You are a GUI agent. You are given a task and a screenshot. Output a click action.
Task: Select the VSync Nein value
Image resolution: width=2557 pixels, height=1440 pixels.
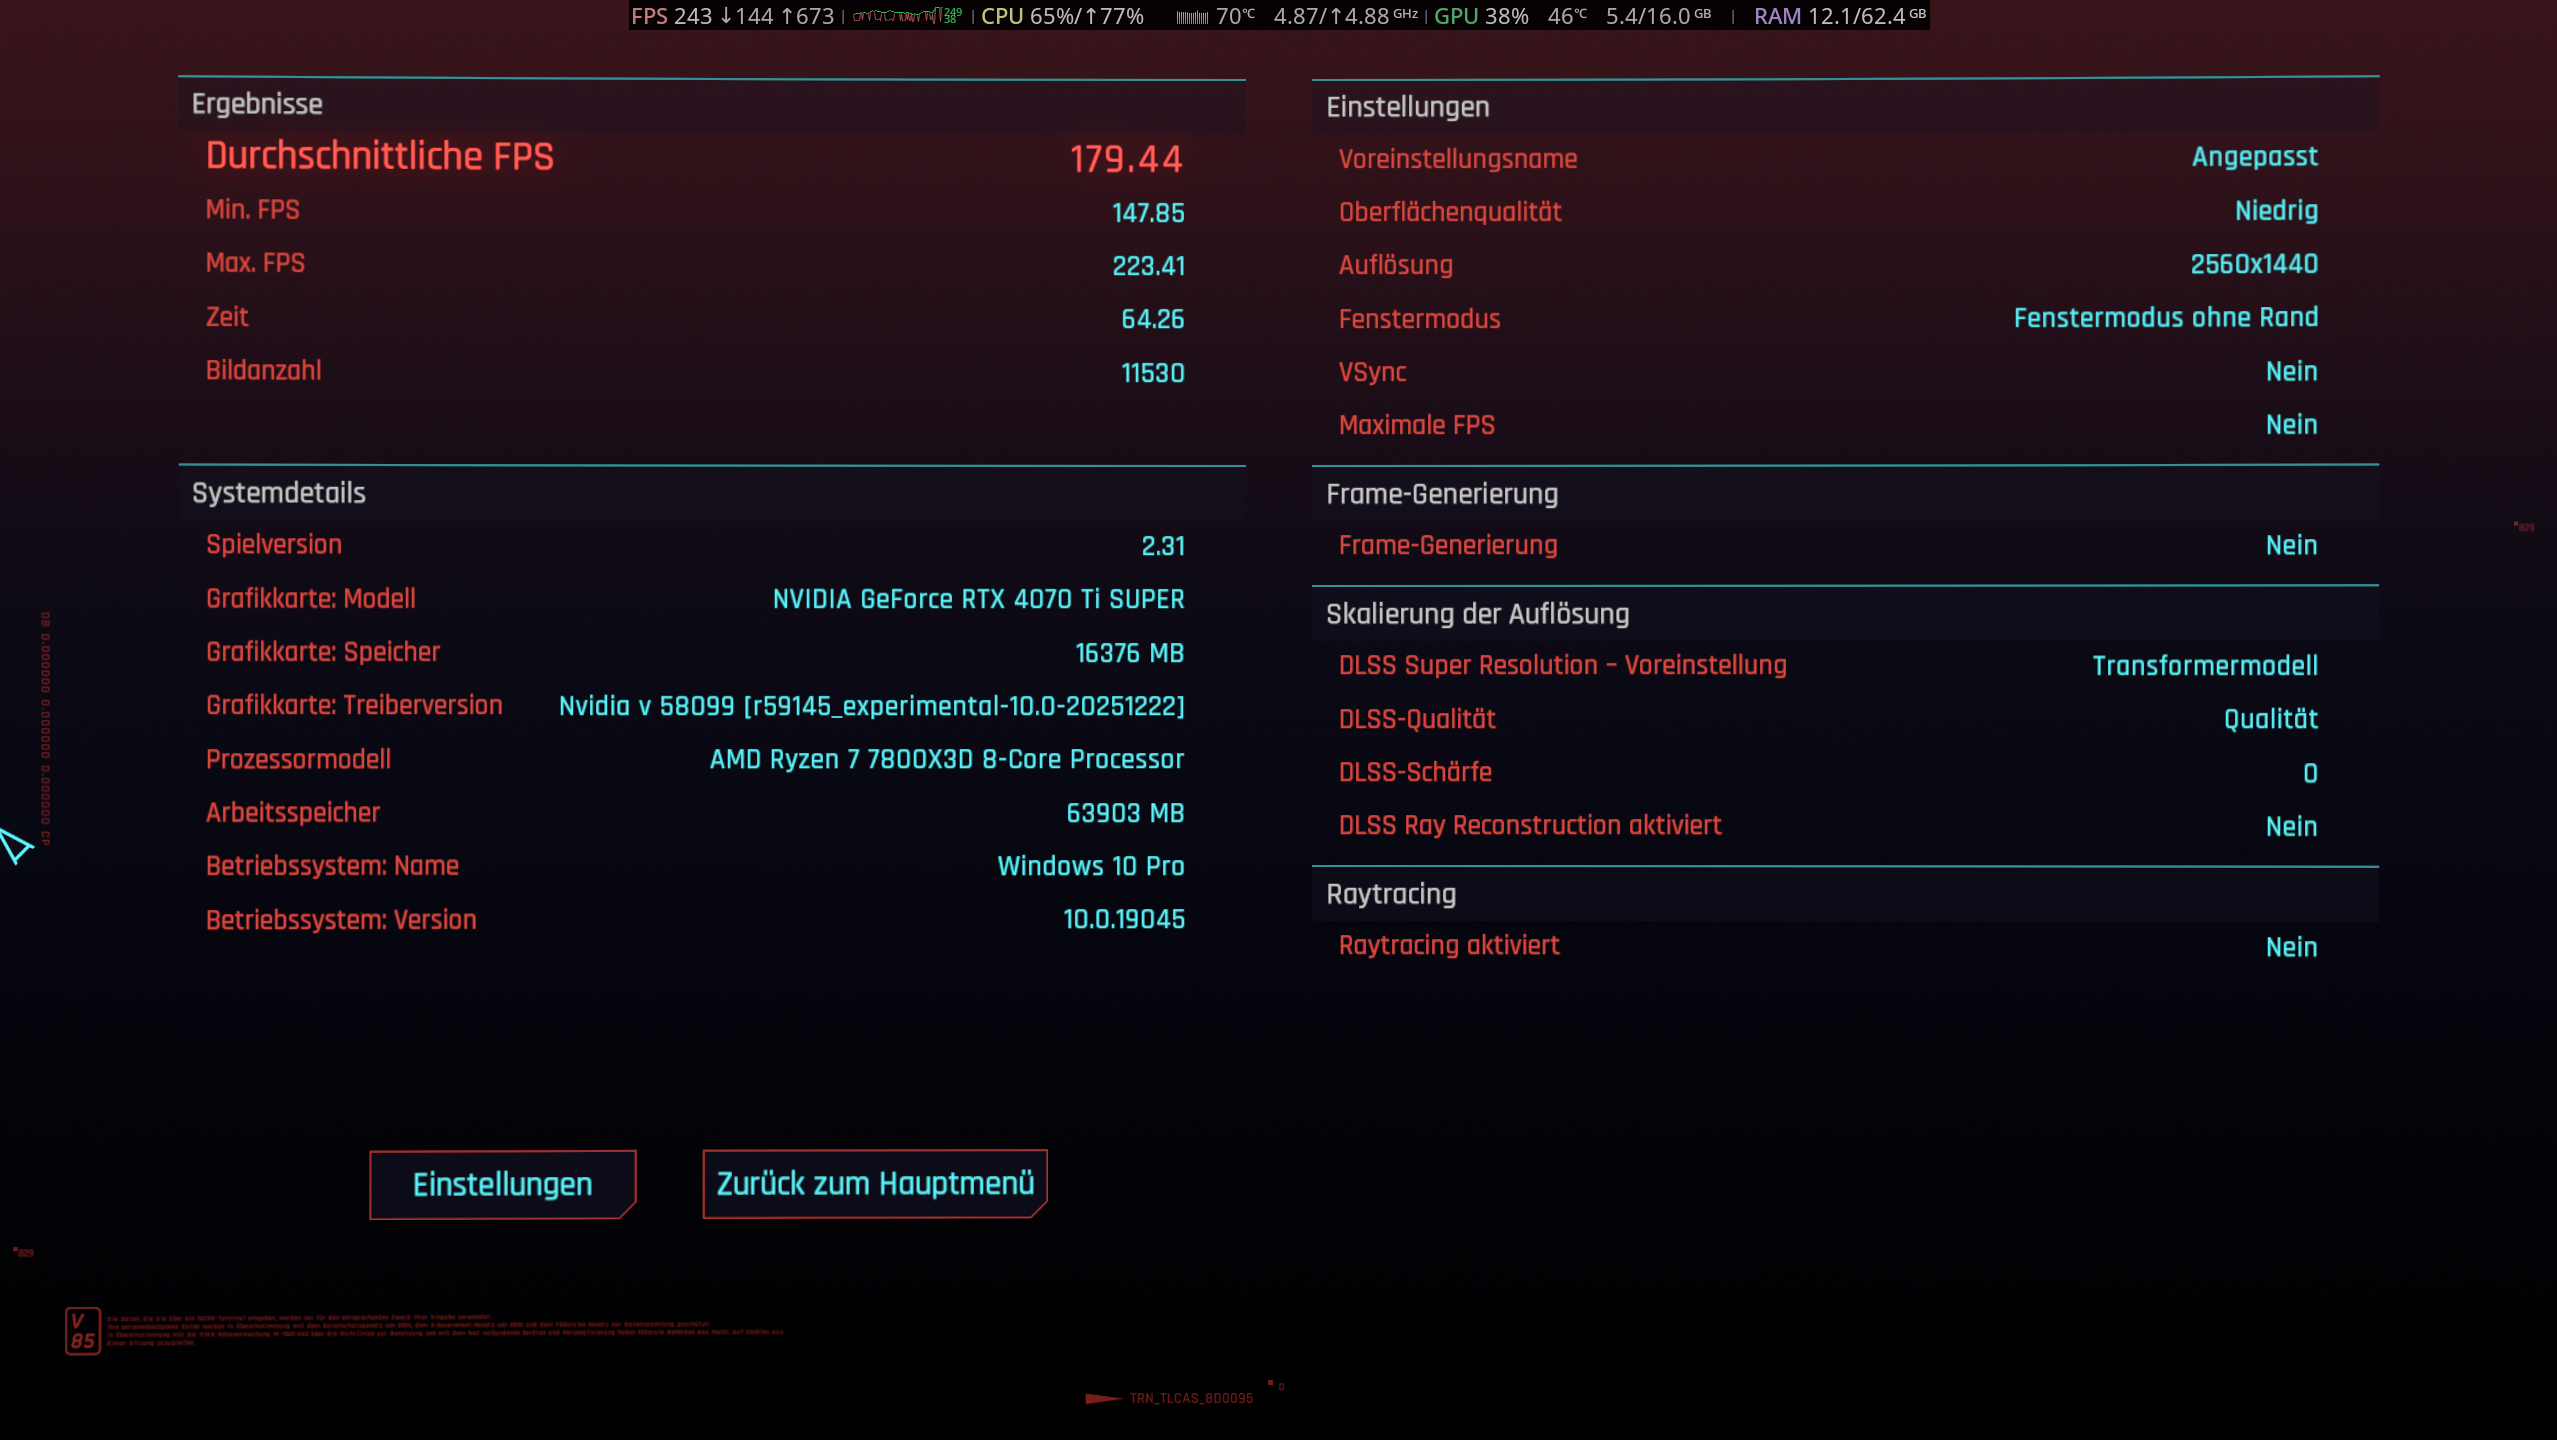tap(2290, 372)
